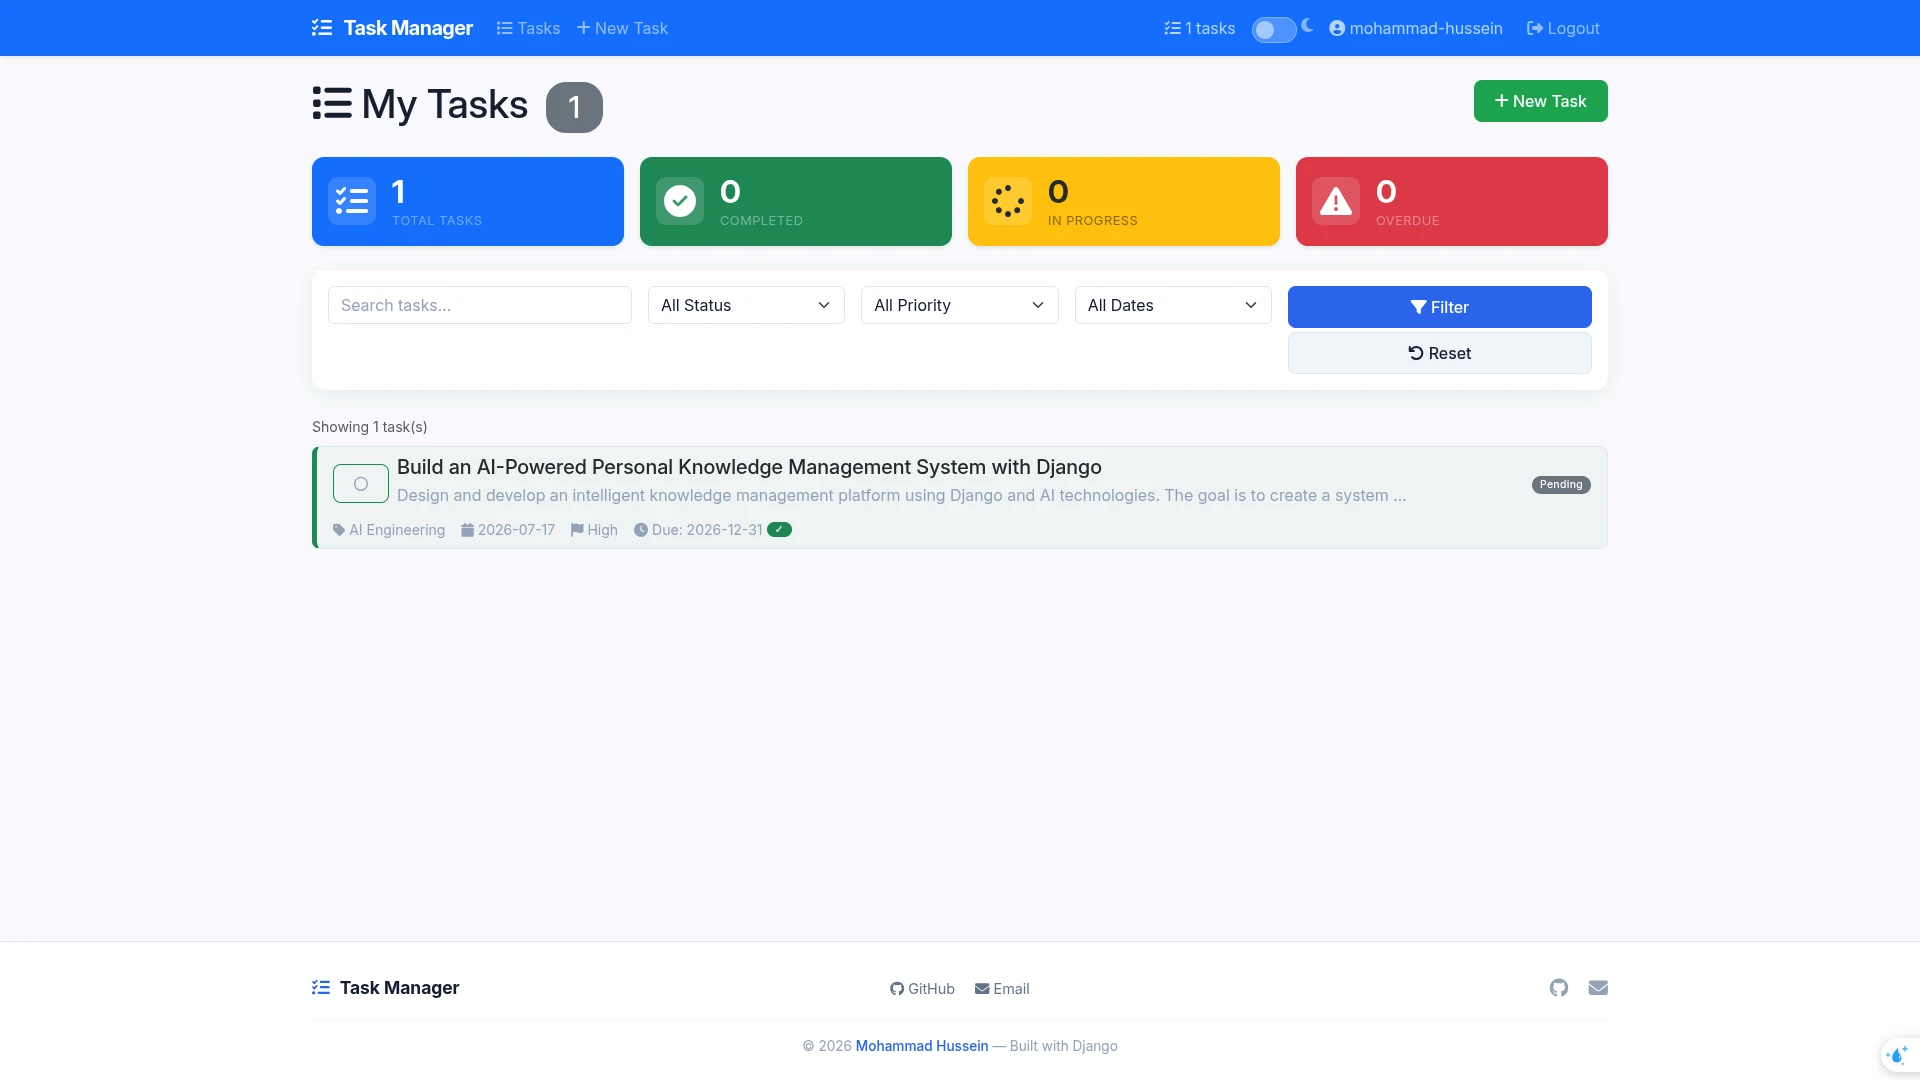
Task: Open the All Dates dropdown
Action: click(x=1173, y=305)
